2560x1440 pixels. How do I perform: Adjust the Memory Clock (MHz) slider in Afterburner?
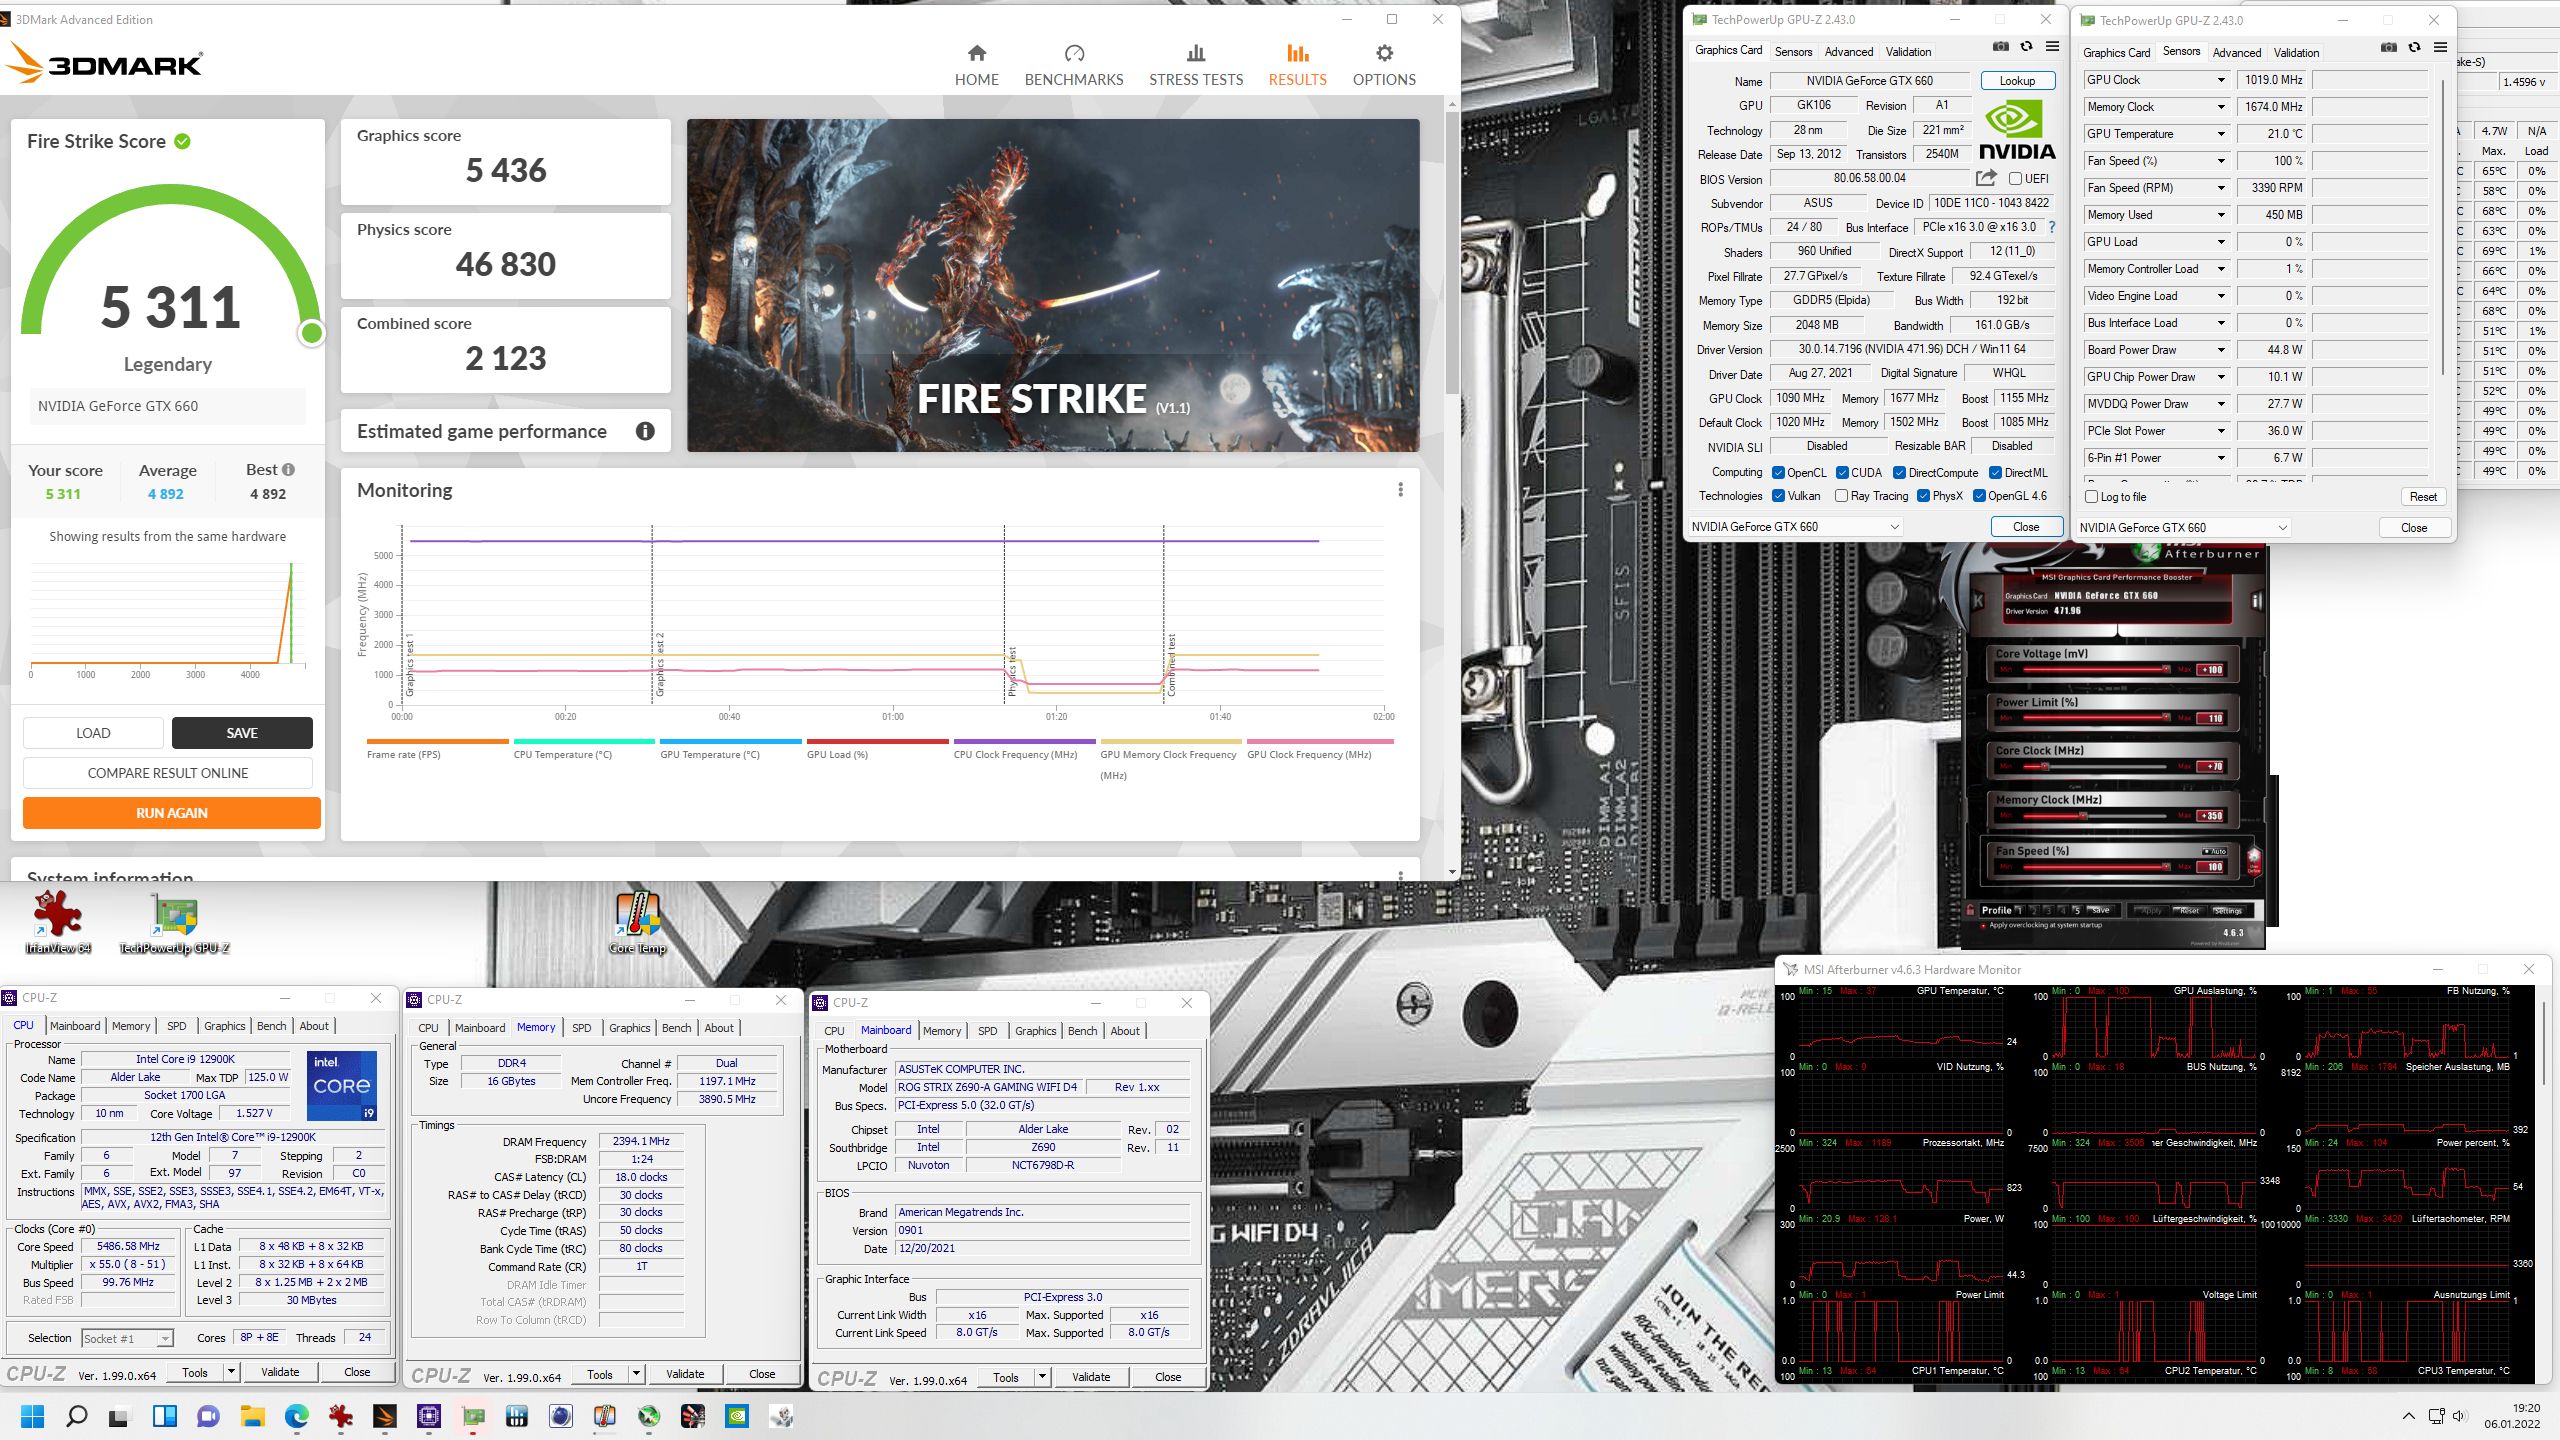coord(2083,816)
